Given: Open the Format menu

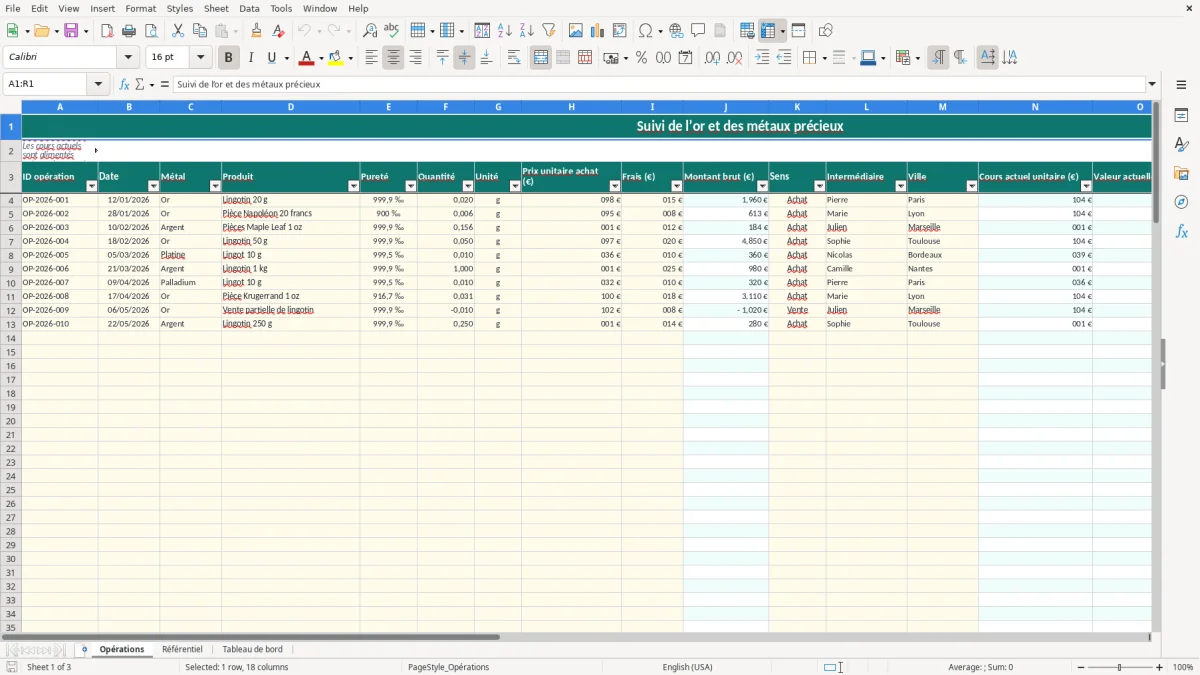Looking at the screenshot, I should point(140,8).
